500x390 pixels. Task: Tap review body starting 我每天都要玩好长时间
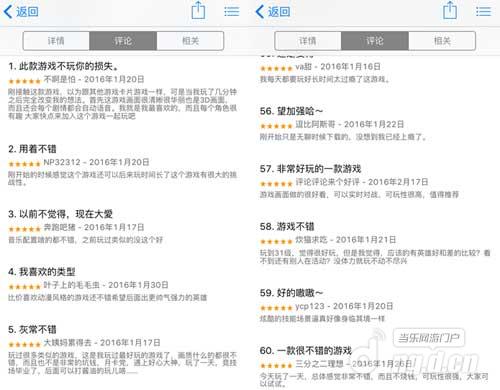(x=325, y=79)
